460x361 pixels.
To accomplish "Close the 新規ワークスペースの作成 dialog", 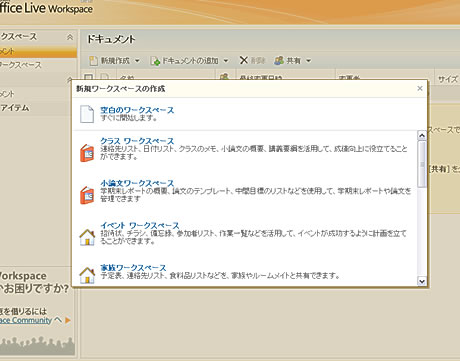I will tap(420, 88).
